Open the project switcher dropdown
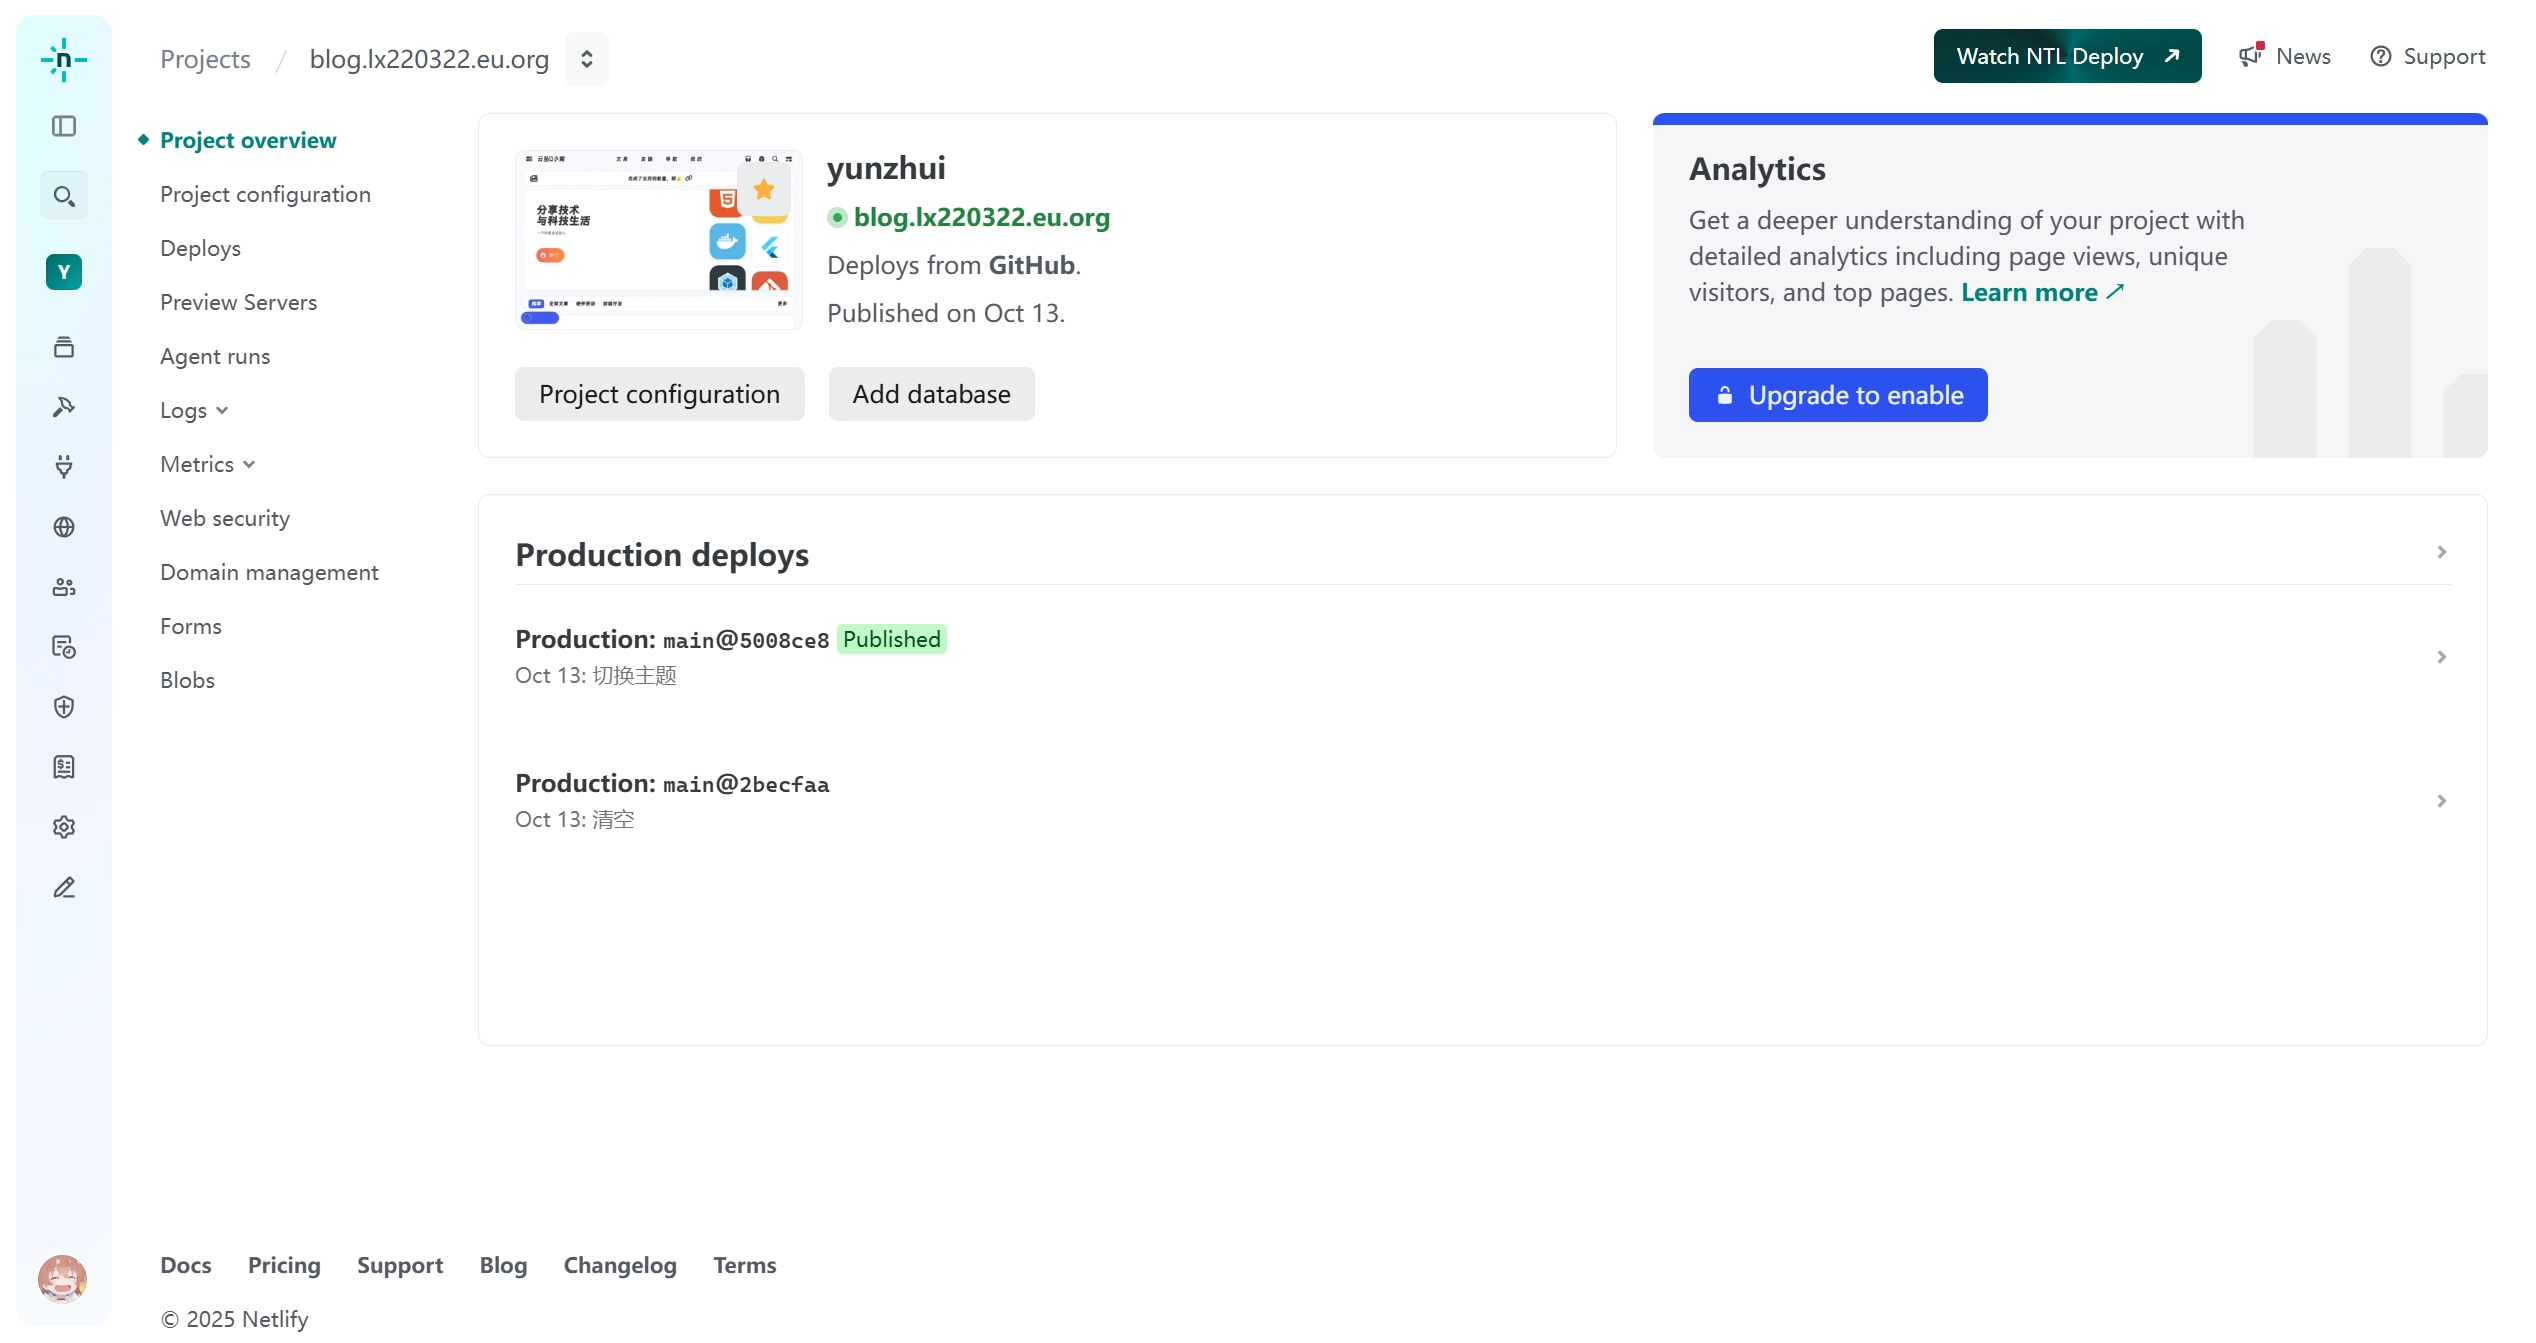This screenshot has width=2536, height=1343. pos(587,59)
